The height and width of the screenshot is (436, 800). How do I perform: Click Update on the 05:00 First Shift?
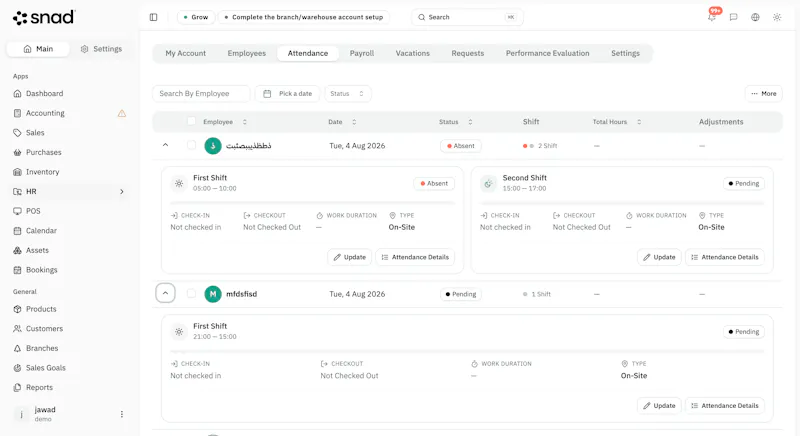coord(349,257)
